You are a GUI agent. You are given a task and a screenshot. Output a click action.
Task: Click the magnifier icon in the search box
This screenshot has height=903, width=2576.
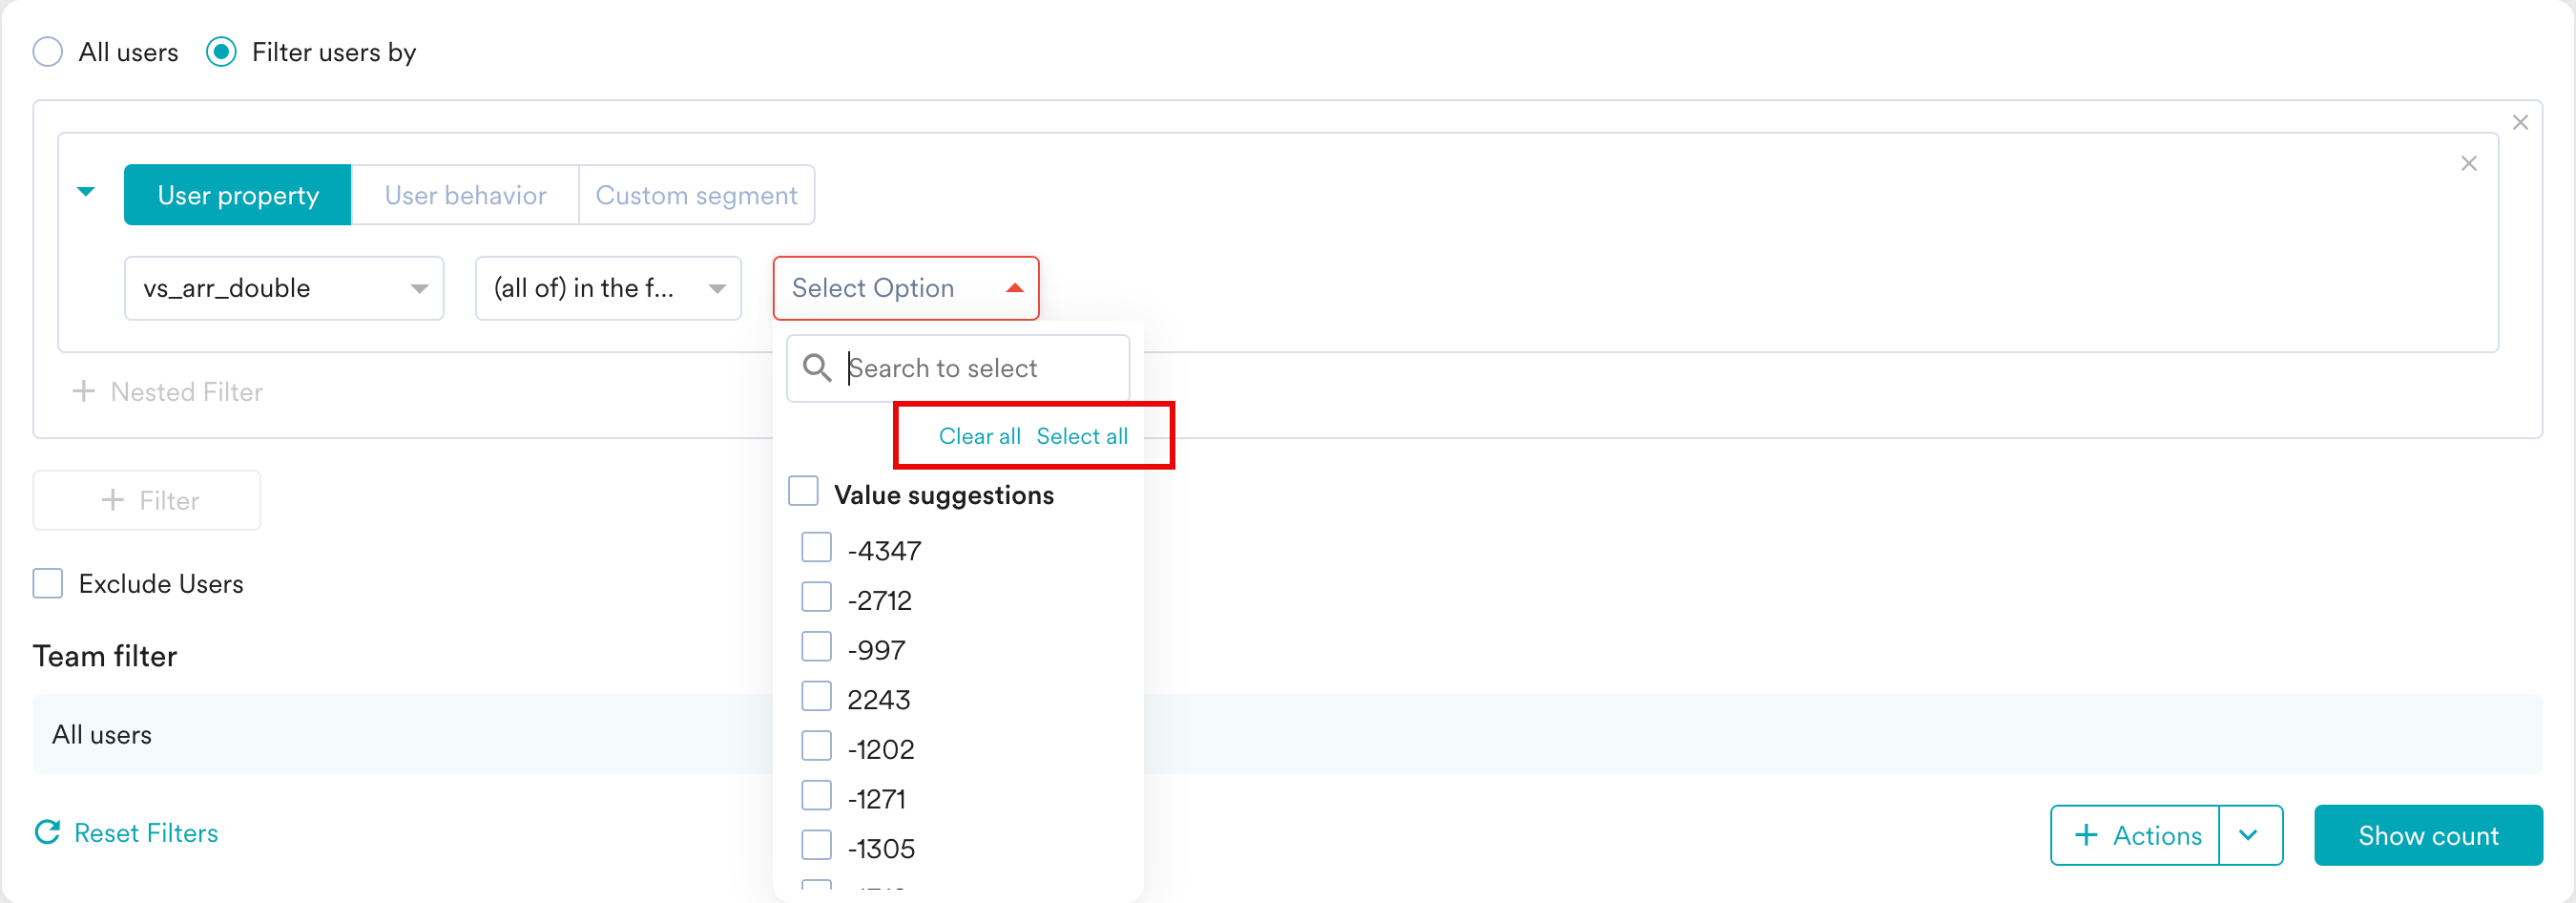816,368
